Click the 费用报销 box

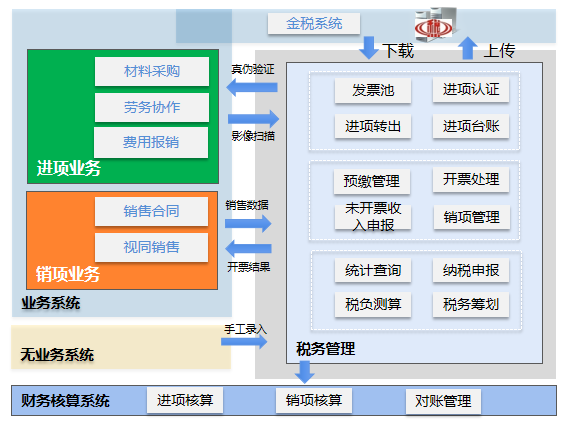coord(151,142)
